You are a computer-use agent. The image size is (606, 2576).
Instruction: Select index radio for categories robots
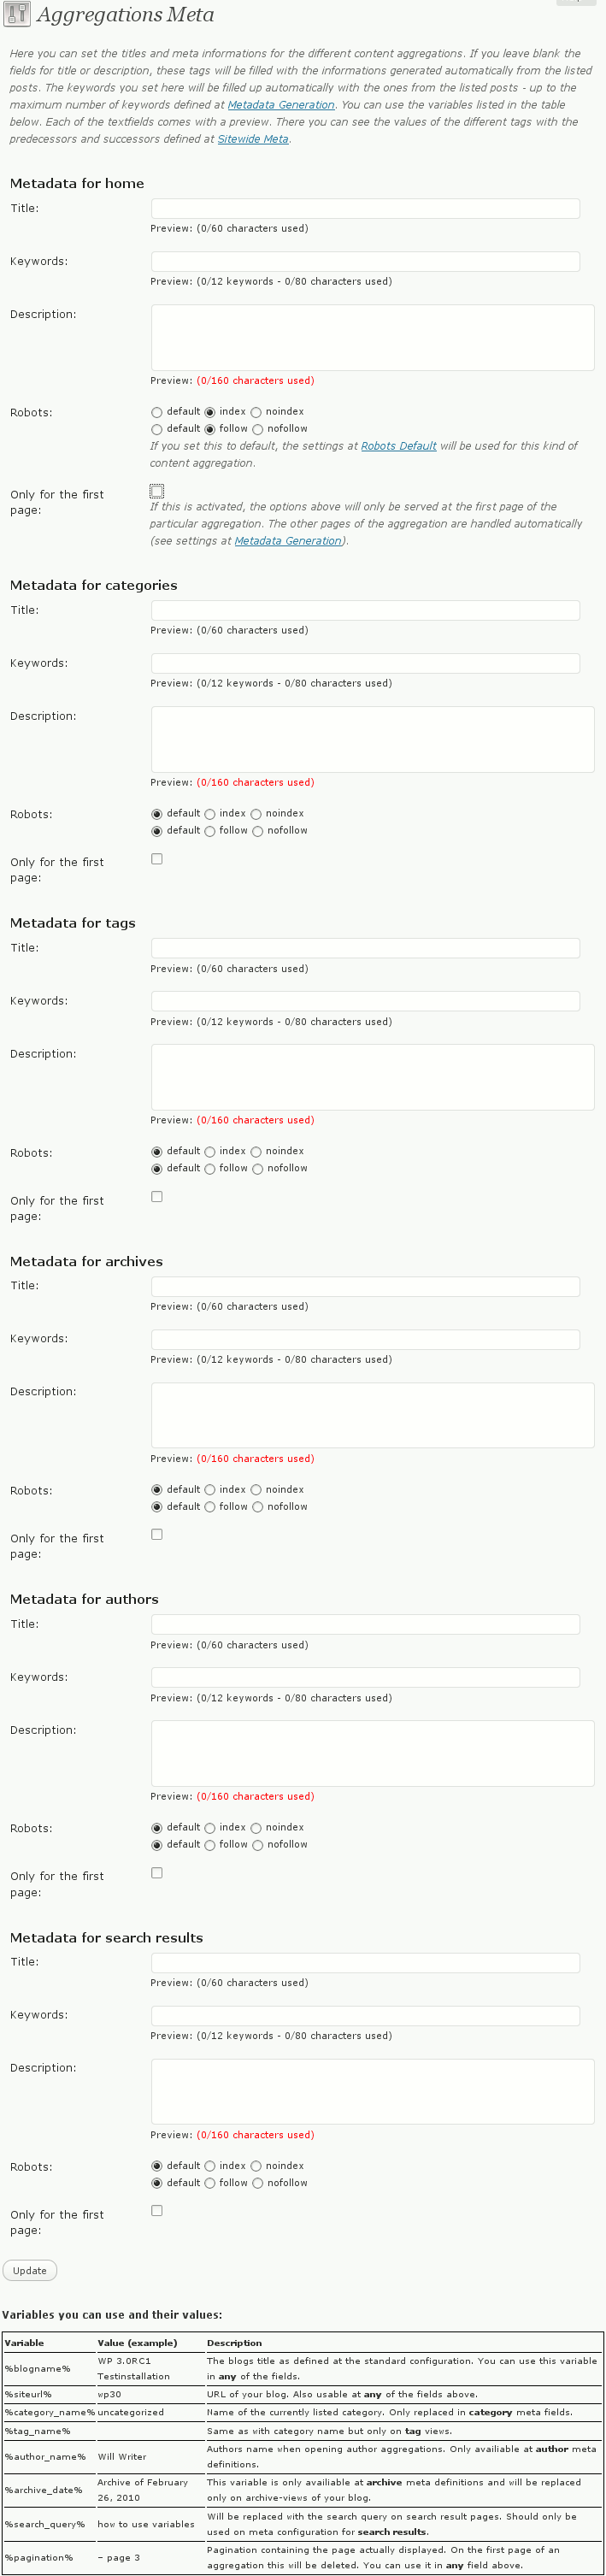click(210, 814)
